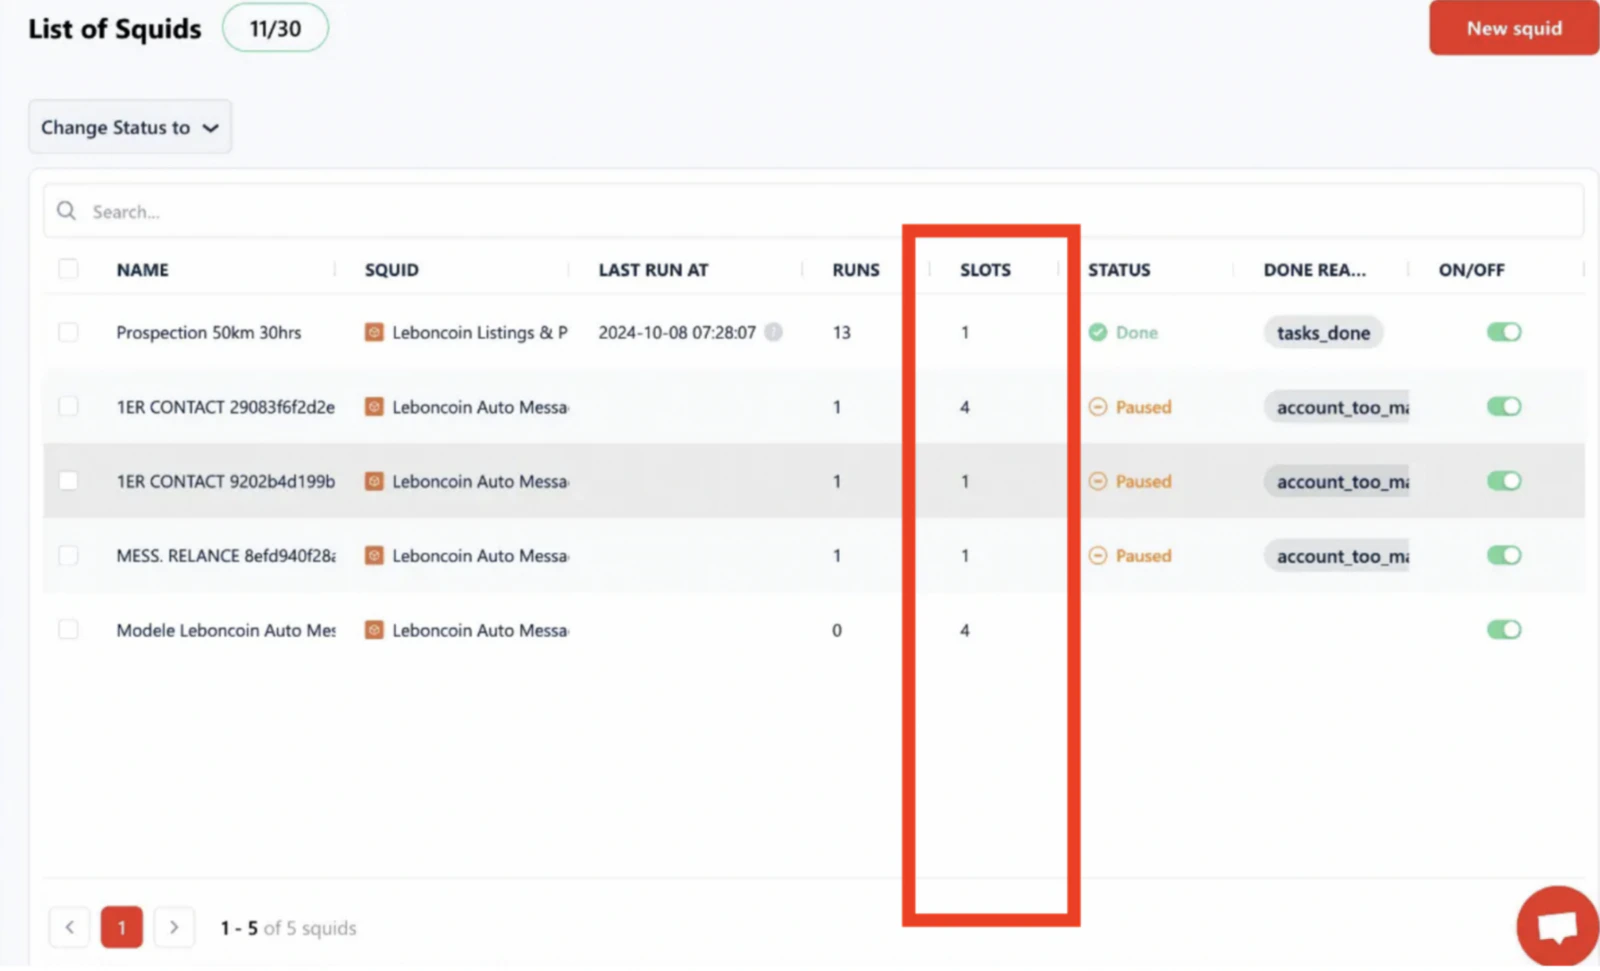This screenshot has width=1600, height=971.
Task: Go to next page arrow
Action: coord(174,927)
